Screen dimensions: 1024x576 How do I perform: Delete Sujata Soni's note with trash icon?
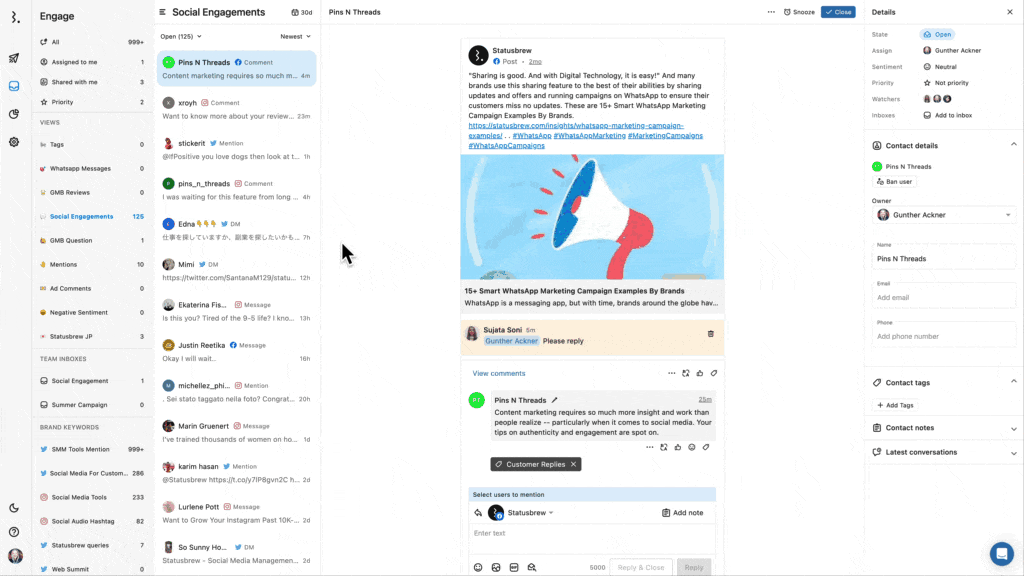(711, 334)
